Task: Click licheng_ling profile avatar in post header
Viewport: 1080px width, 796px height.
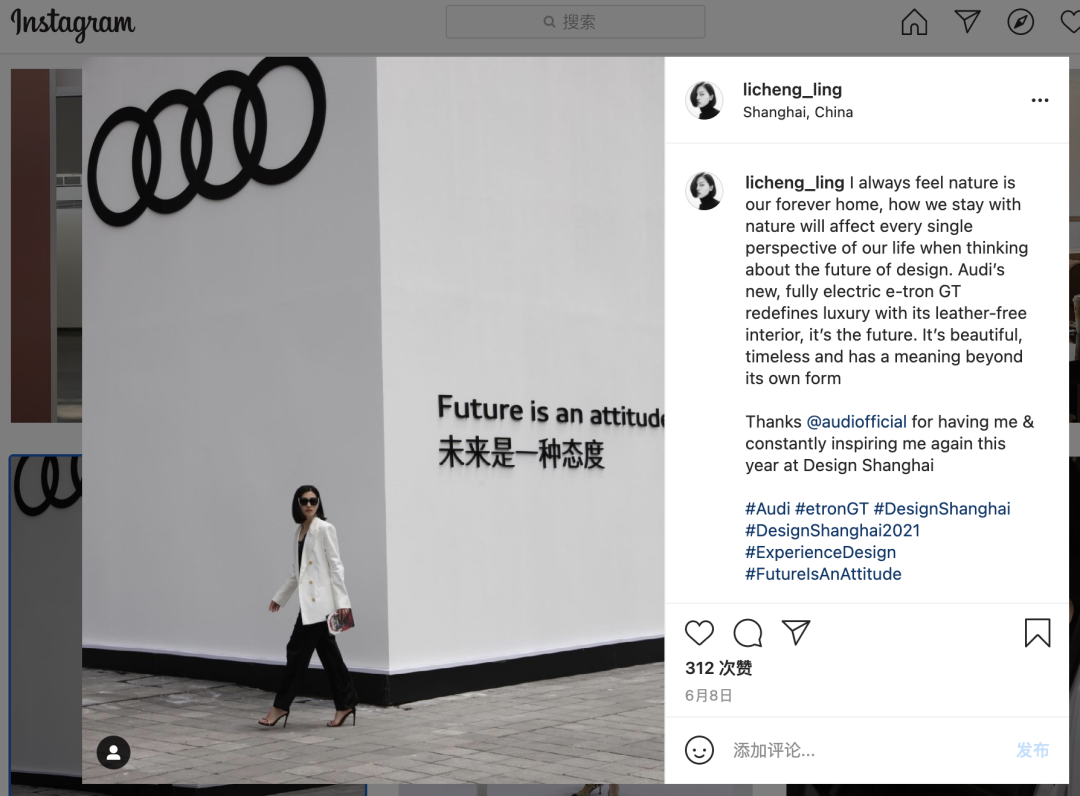Action: tap(705, 100)
